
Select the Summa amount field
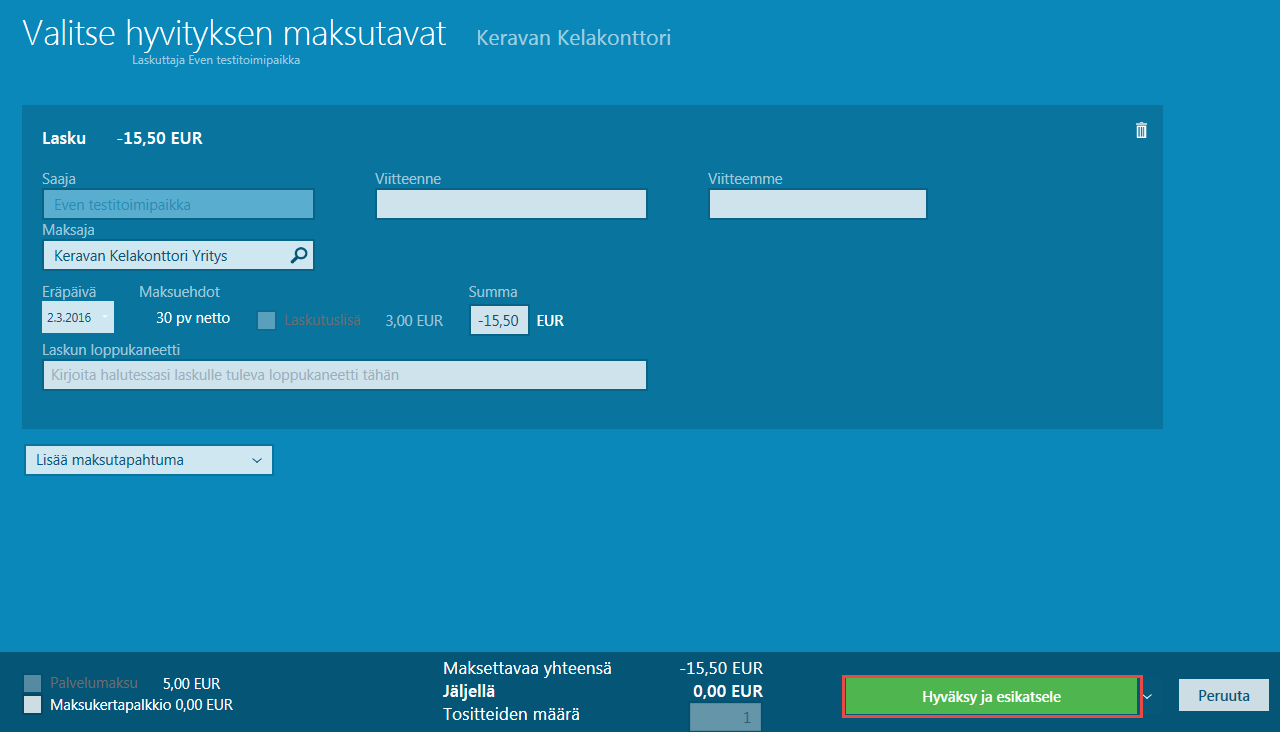(499, 320)
